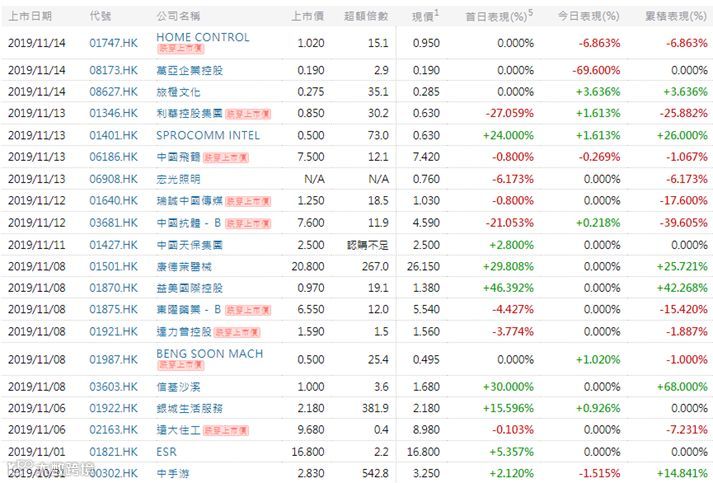Select the +46.392% first-day performance cell
Viewport: 713px width, 483px height.
(x=508, y=288)
